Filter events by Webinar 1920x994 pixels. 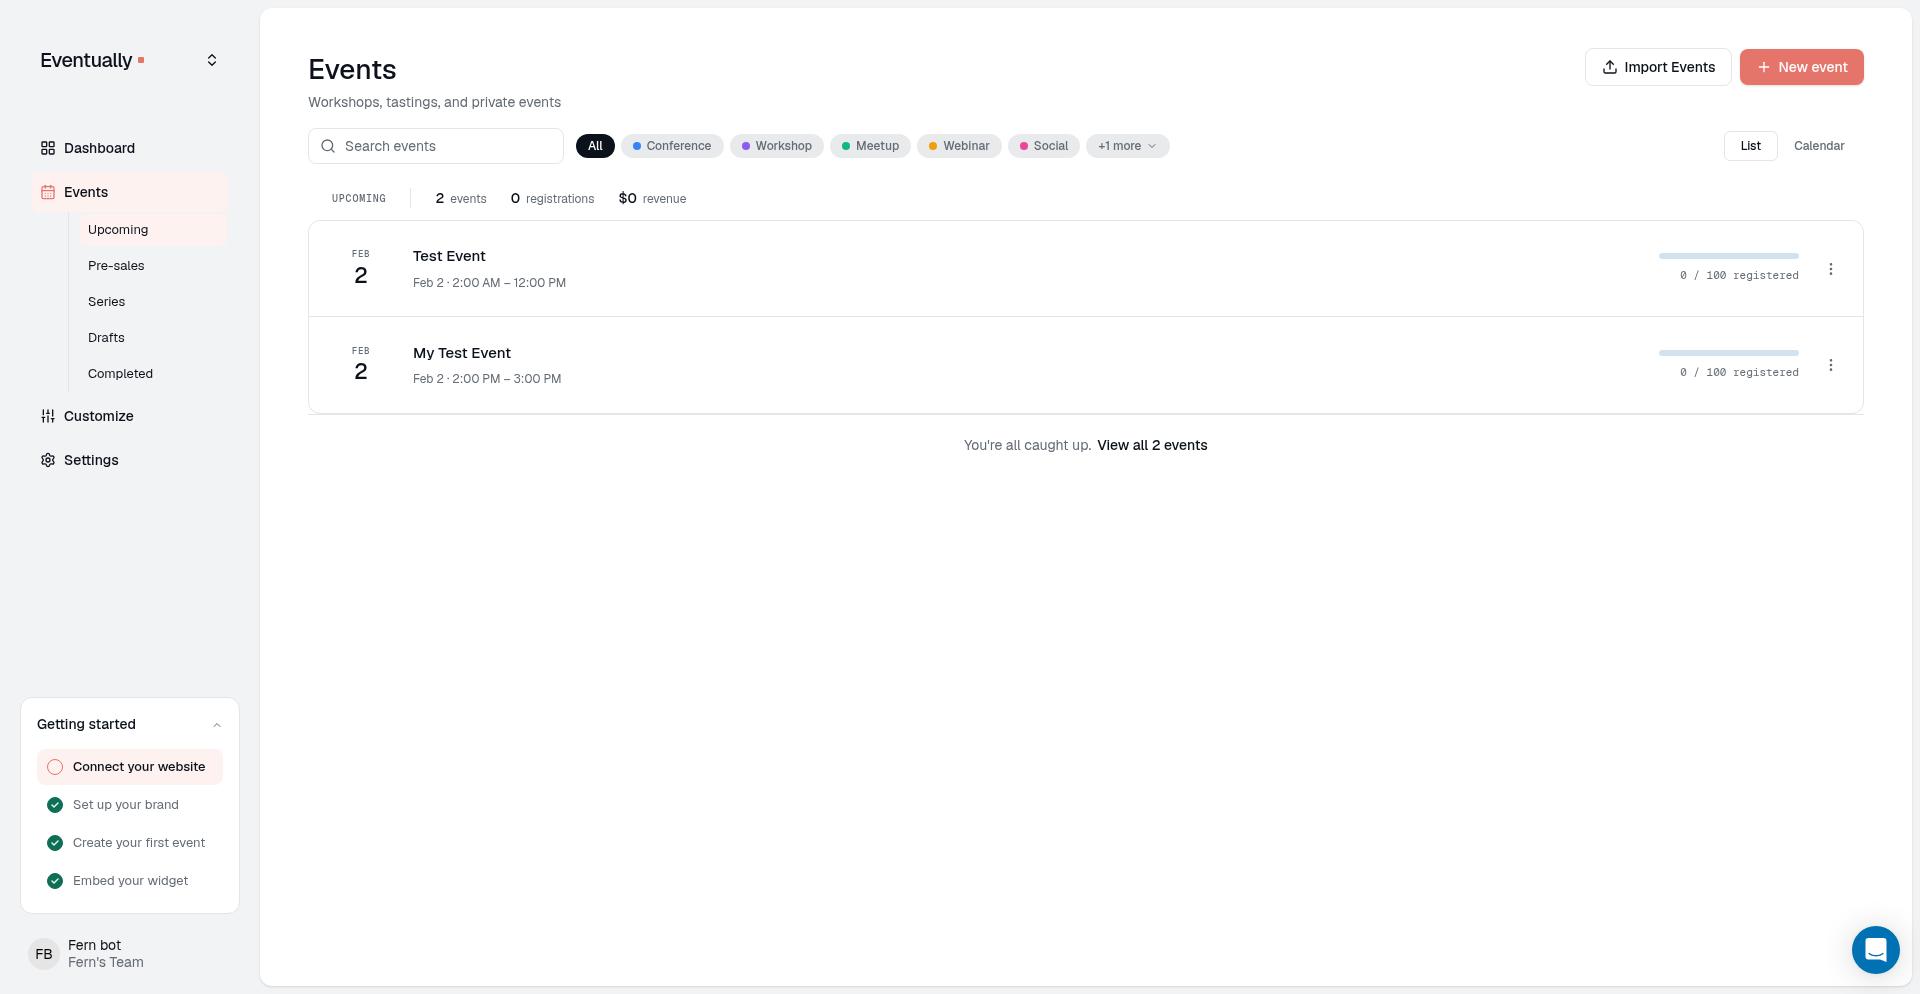click(x=959, y=146)
